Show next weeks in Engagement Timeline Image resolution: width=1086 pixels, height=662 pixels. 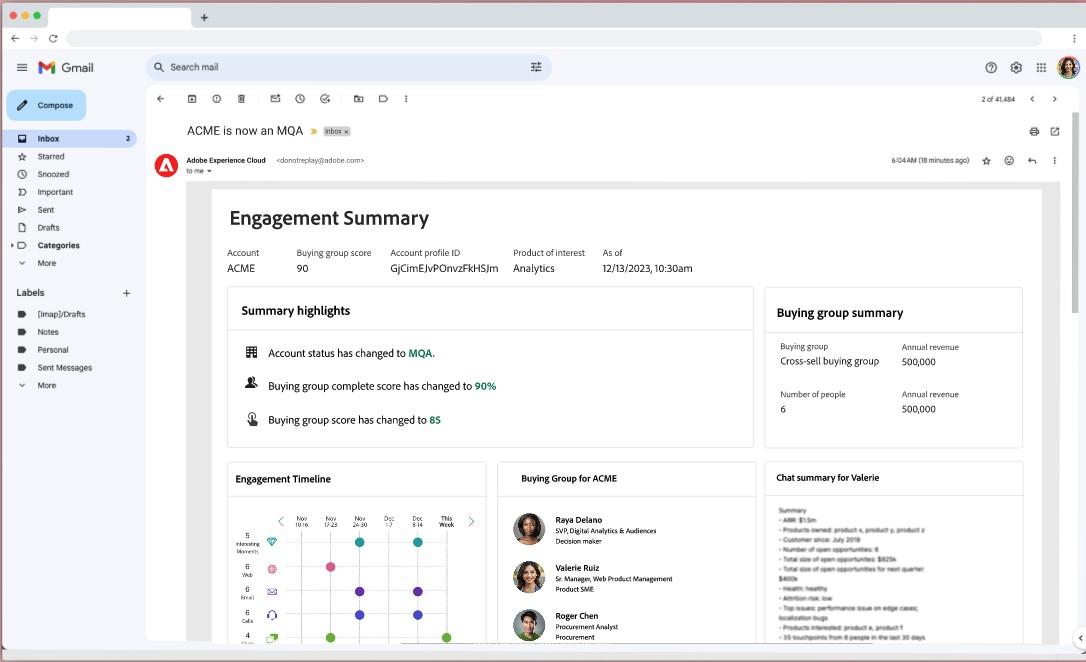(471, 521)
